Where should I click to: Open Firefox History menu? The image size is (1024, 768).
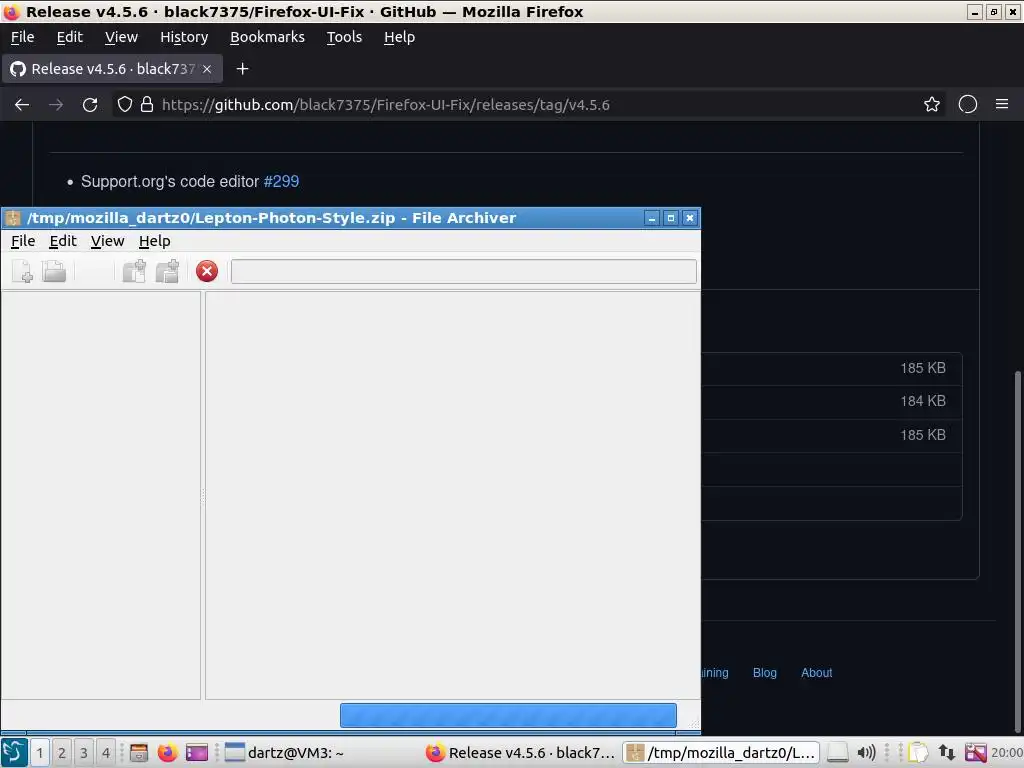[x=184, y=37]
